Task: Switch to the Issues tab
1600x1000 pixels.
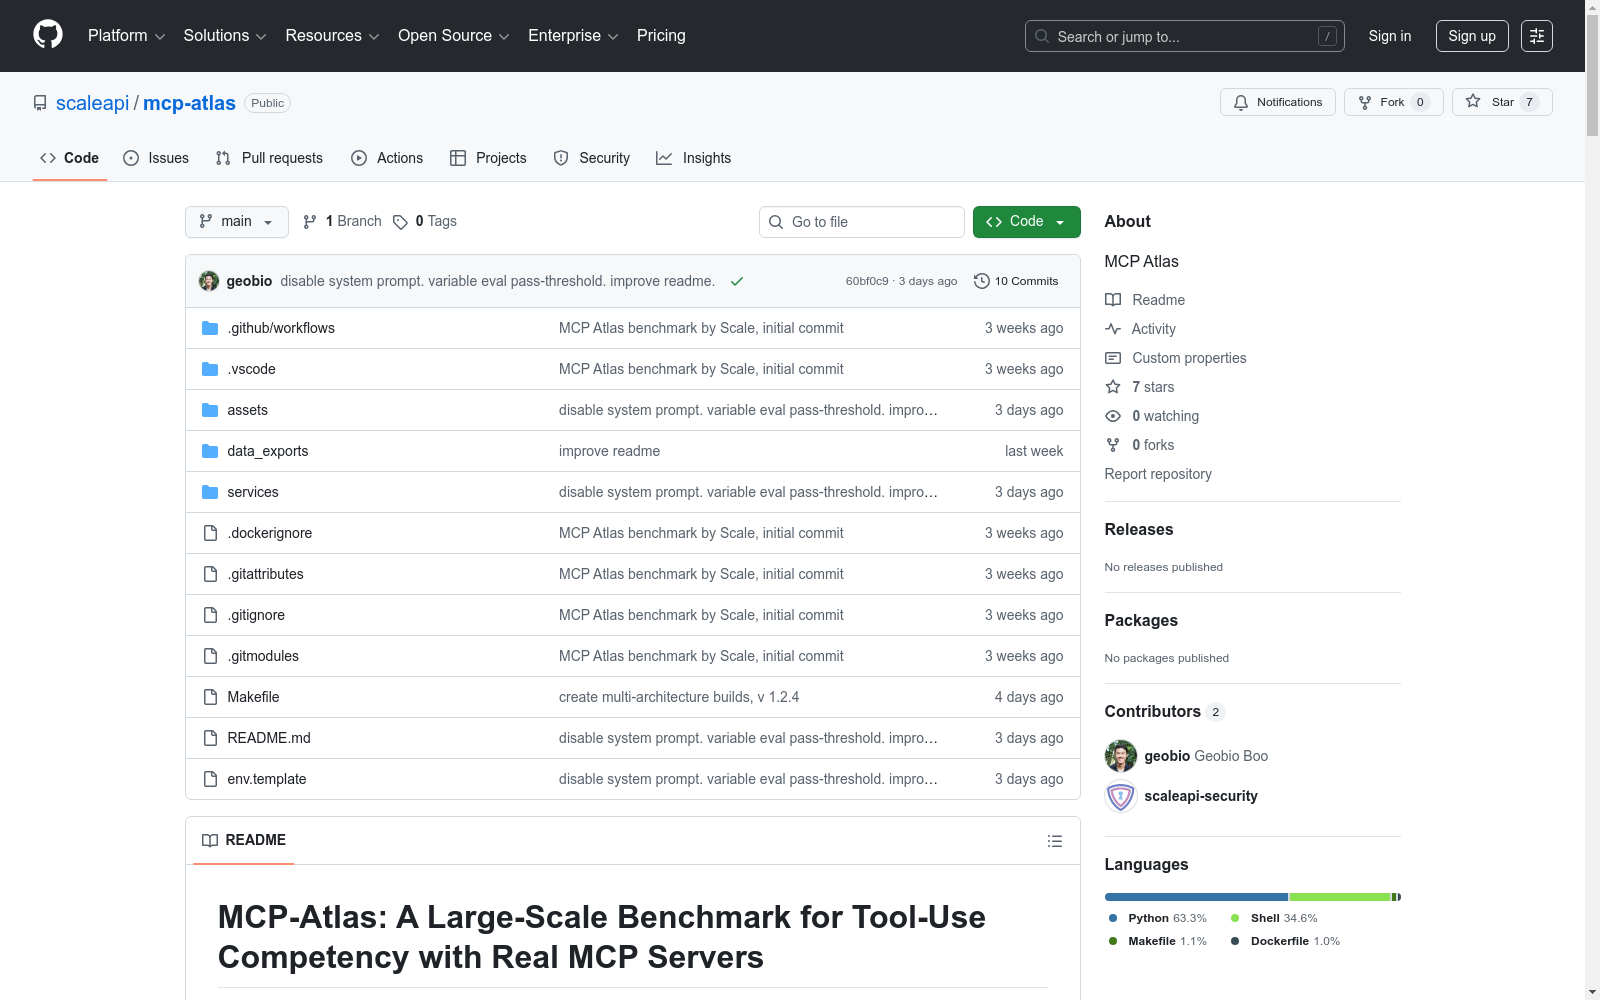Action: pyautogui.click(x=156, y=158)
